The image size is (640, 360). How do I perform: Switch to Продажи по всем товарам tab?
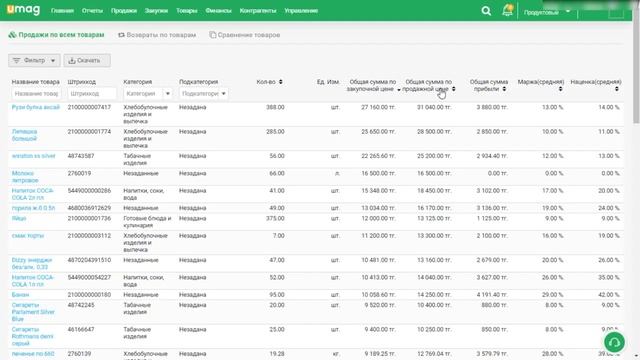point(56,35)
